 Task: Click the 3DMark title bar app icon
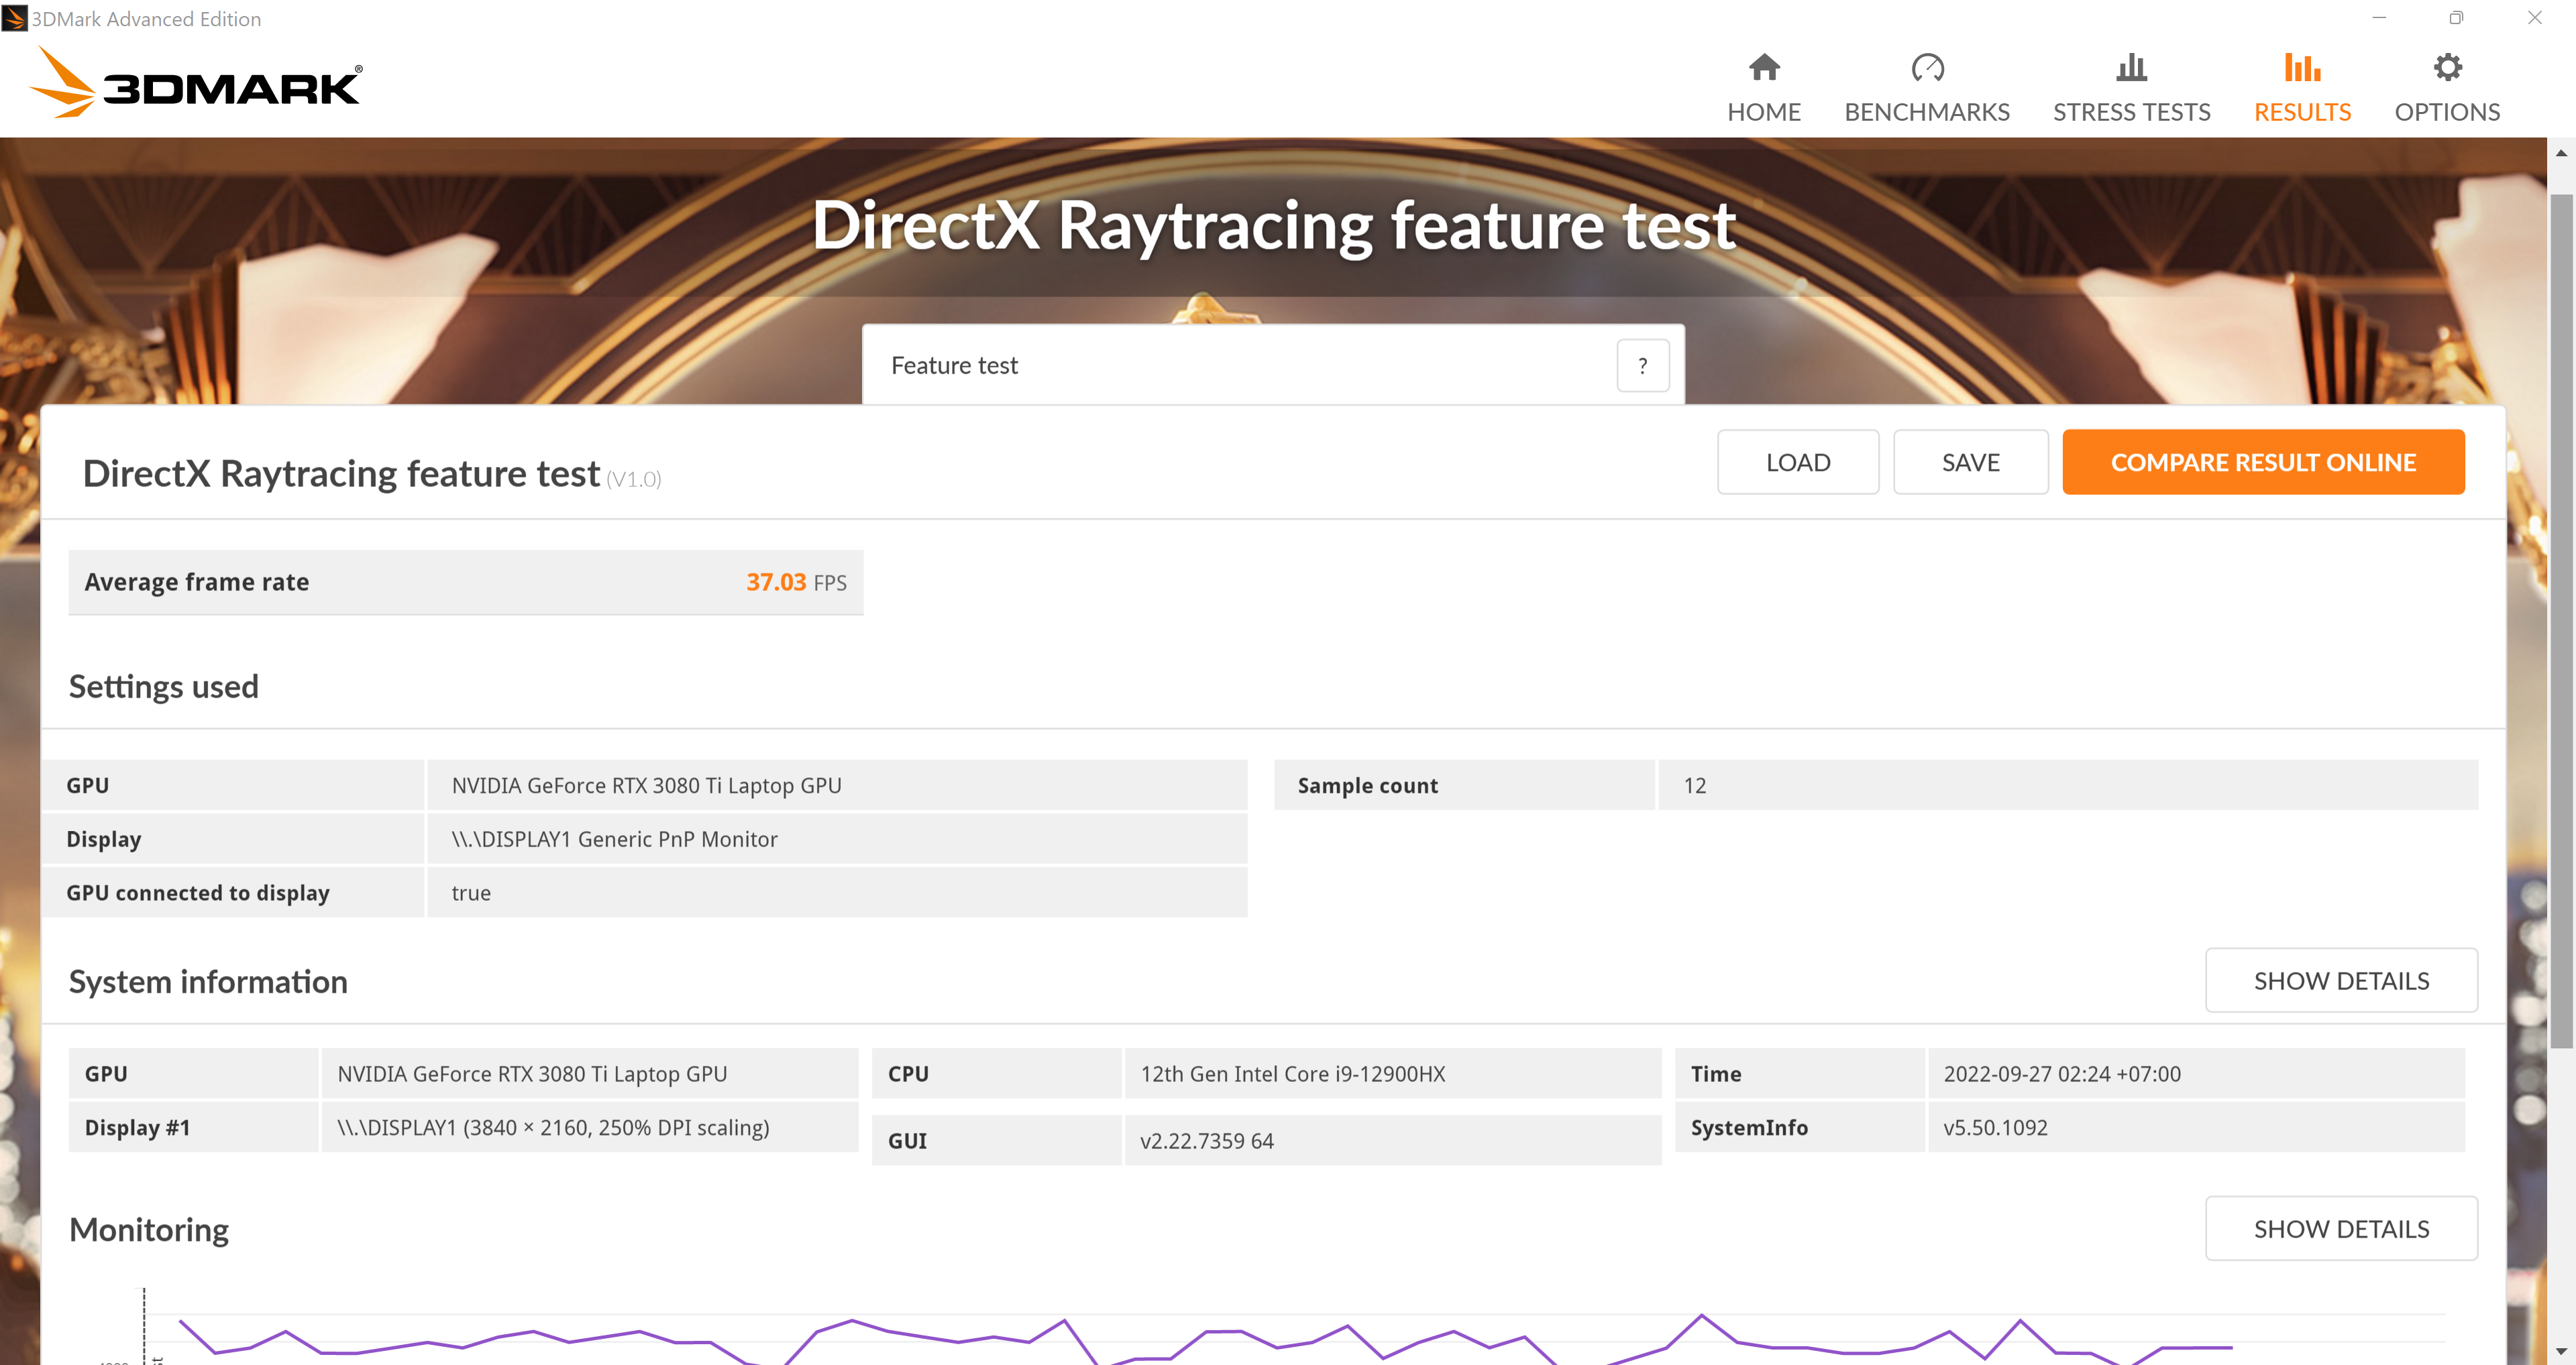coord(14,18)
